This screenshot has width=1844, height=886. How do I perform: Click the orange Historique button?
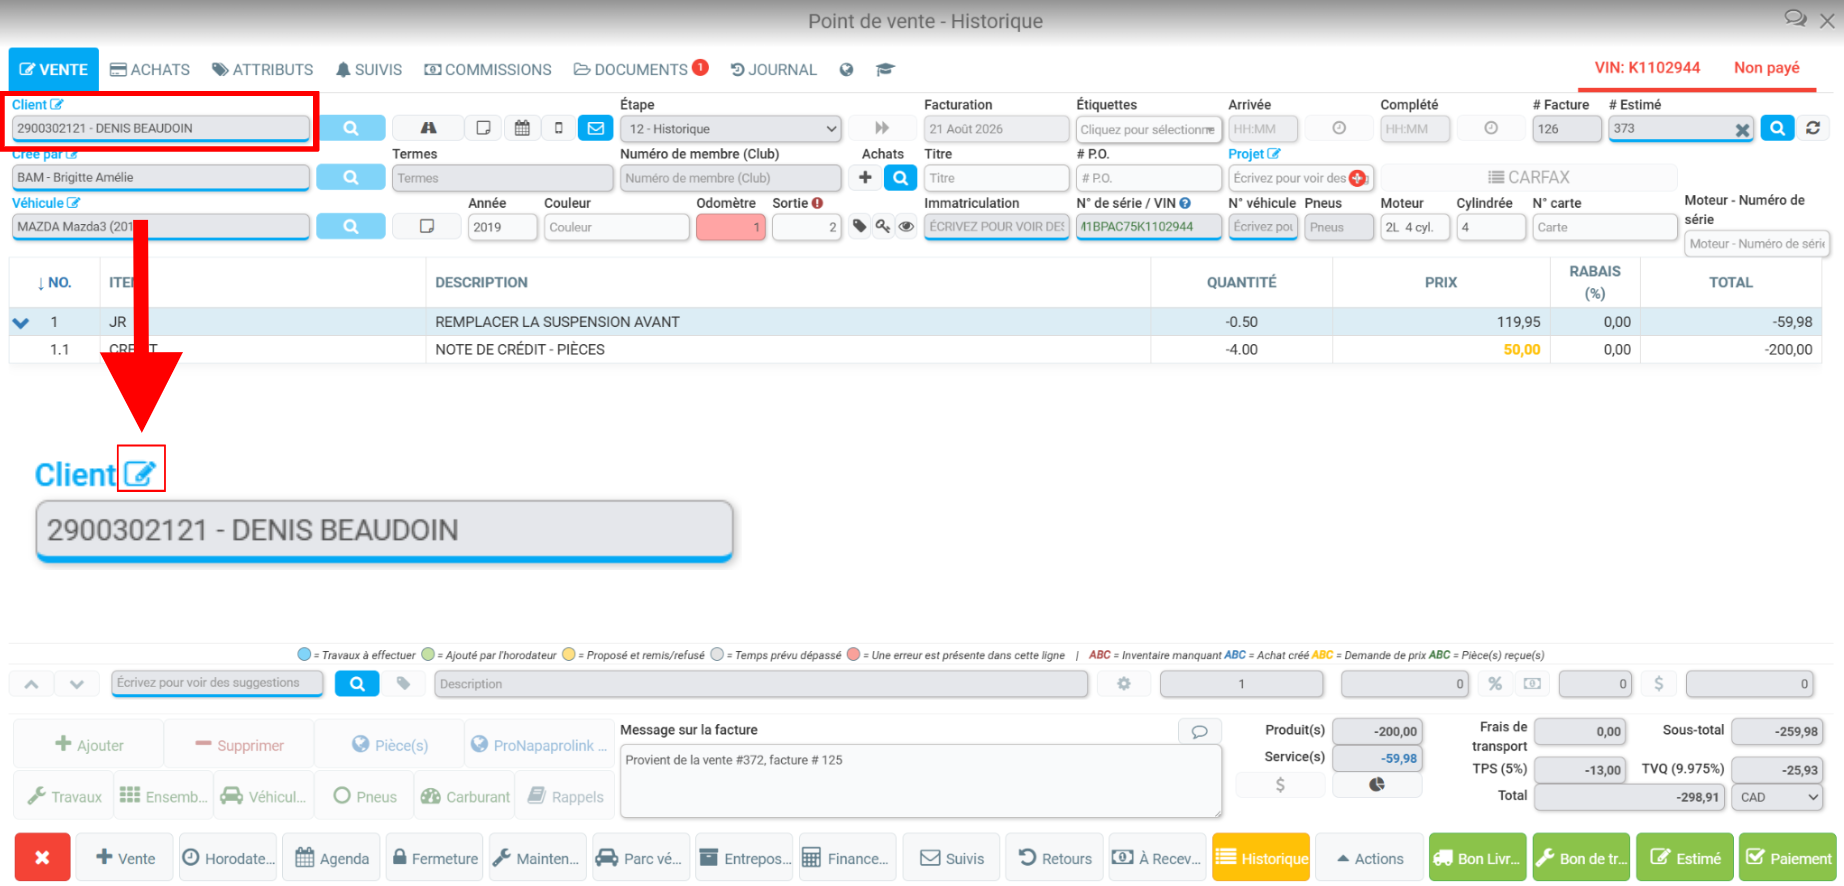(x=1261, y=858)
